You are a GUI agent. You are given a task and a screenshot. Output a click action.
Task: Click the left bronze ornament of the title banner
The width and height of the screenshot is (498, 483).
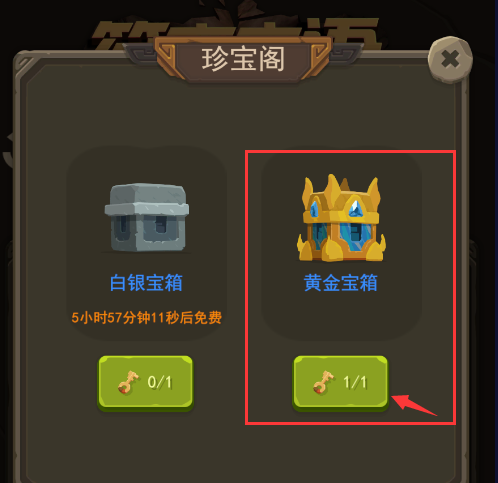[x=167, y=57]
